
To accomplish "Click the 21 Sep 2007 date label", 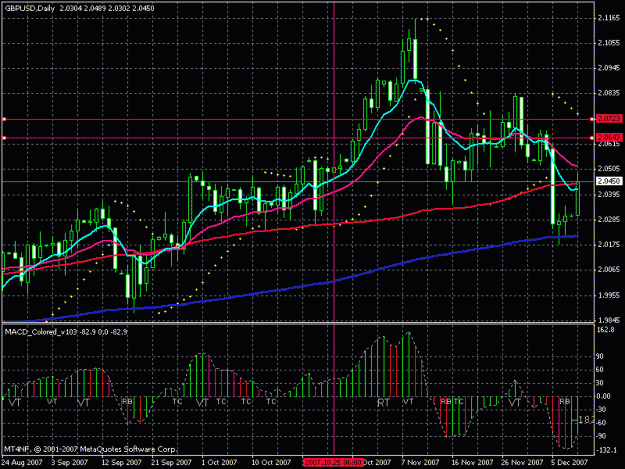I will [x=171, y=463].
